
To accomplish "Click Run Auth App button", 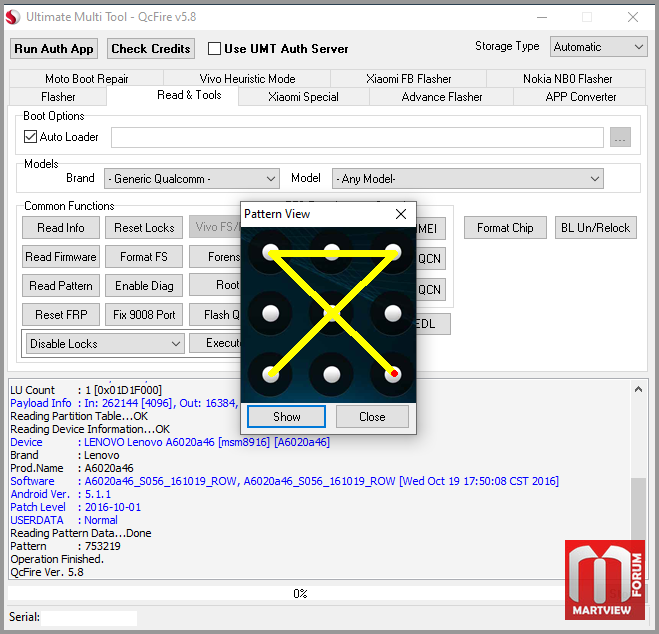I will (54, 49).
